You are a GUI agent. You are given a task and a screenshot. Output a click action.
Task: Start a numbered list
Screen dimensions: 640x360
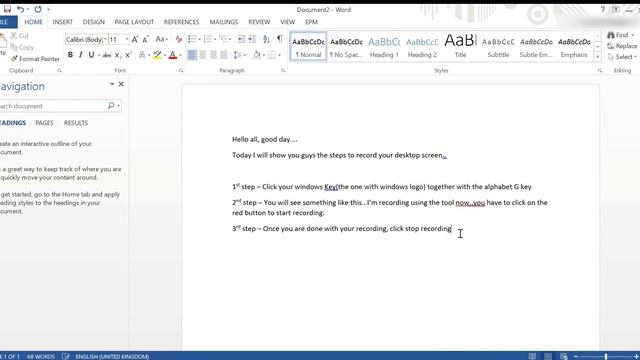click(x=208, y=39)
